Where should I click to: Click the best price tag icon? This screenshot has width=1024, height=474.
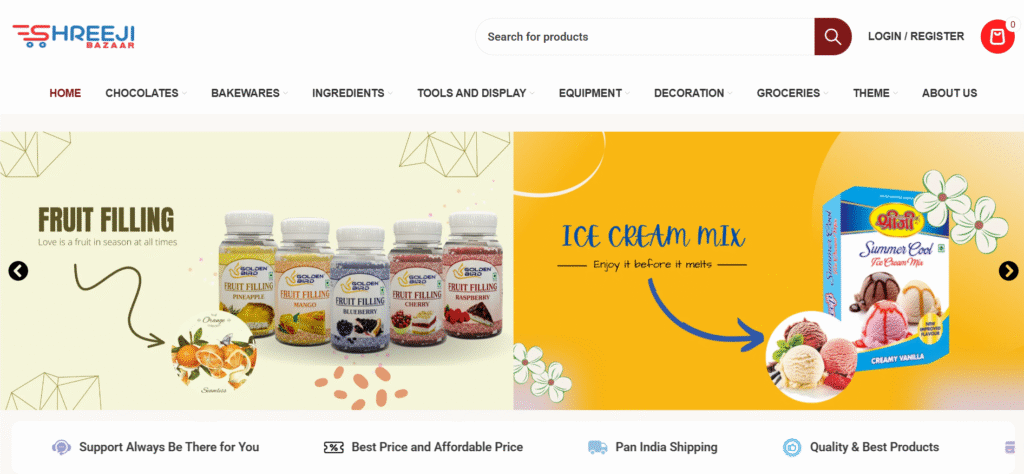[x=334, y=447]
